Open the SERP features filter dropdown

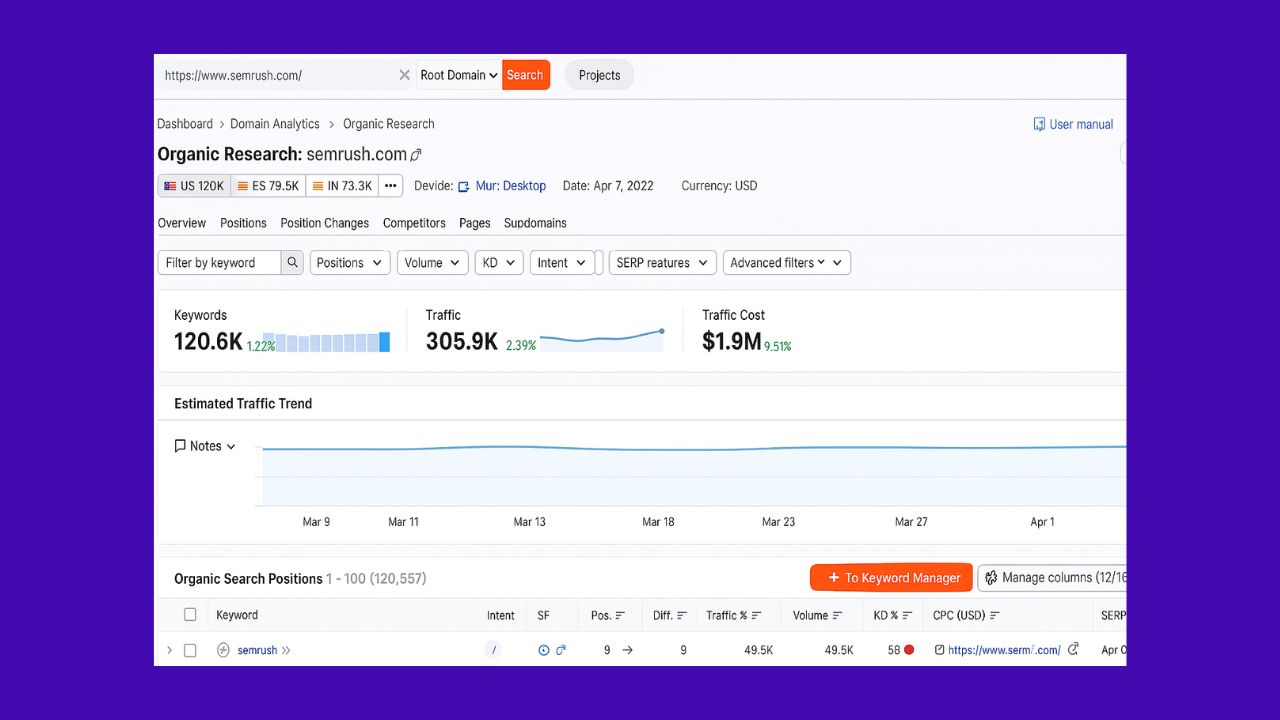[x=662, y=263]
